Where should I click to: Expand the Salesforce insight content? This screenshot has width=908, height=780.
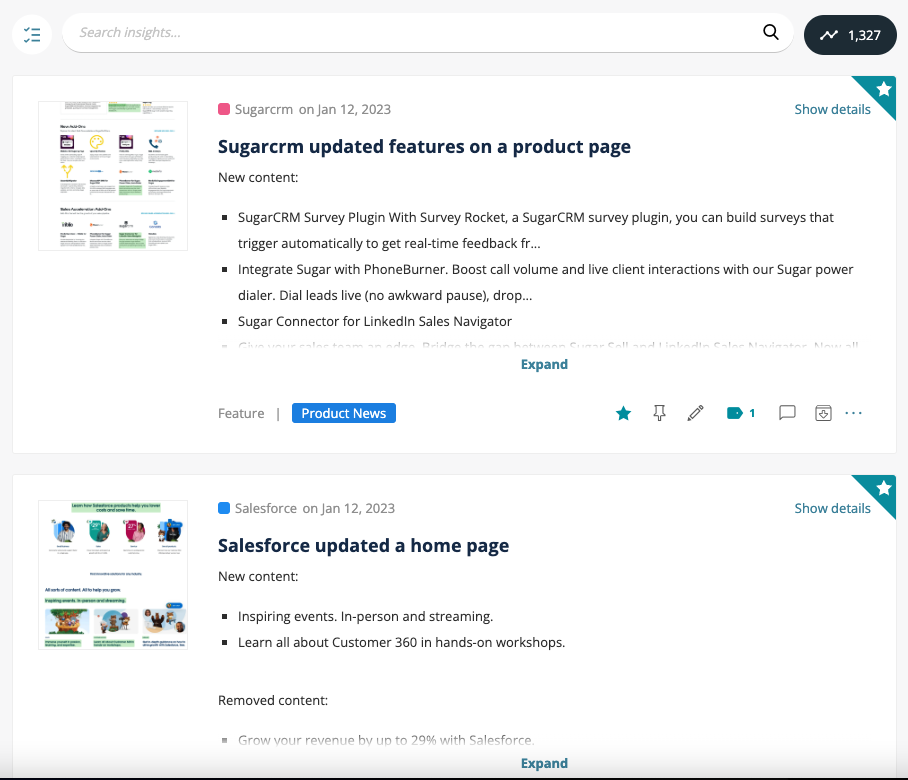[x=544, y=763]
